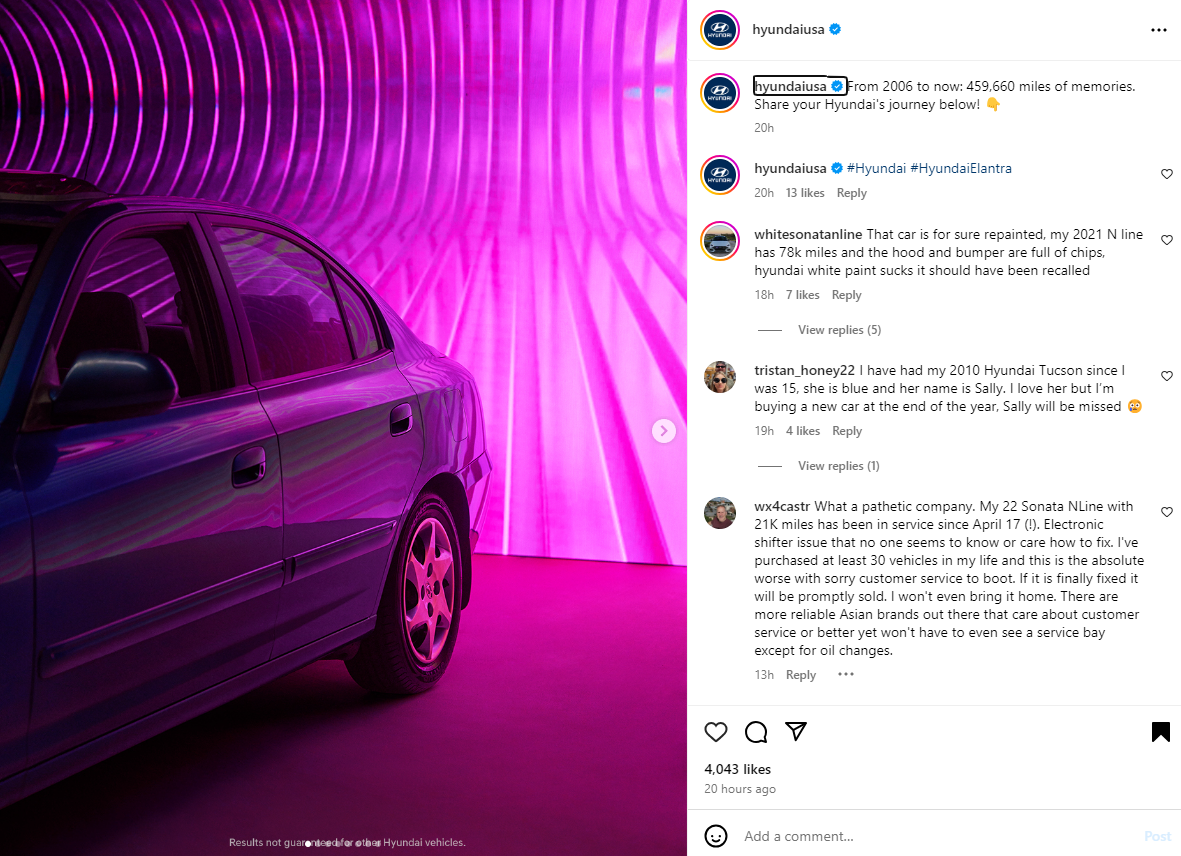1181x856 pixels.
Task: Open the three-dot post options menu
Action: tap(1158, 30)
